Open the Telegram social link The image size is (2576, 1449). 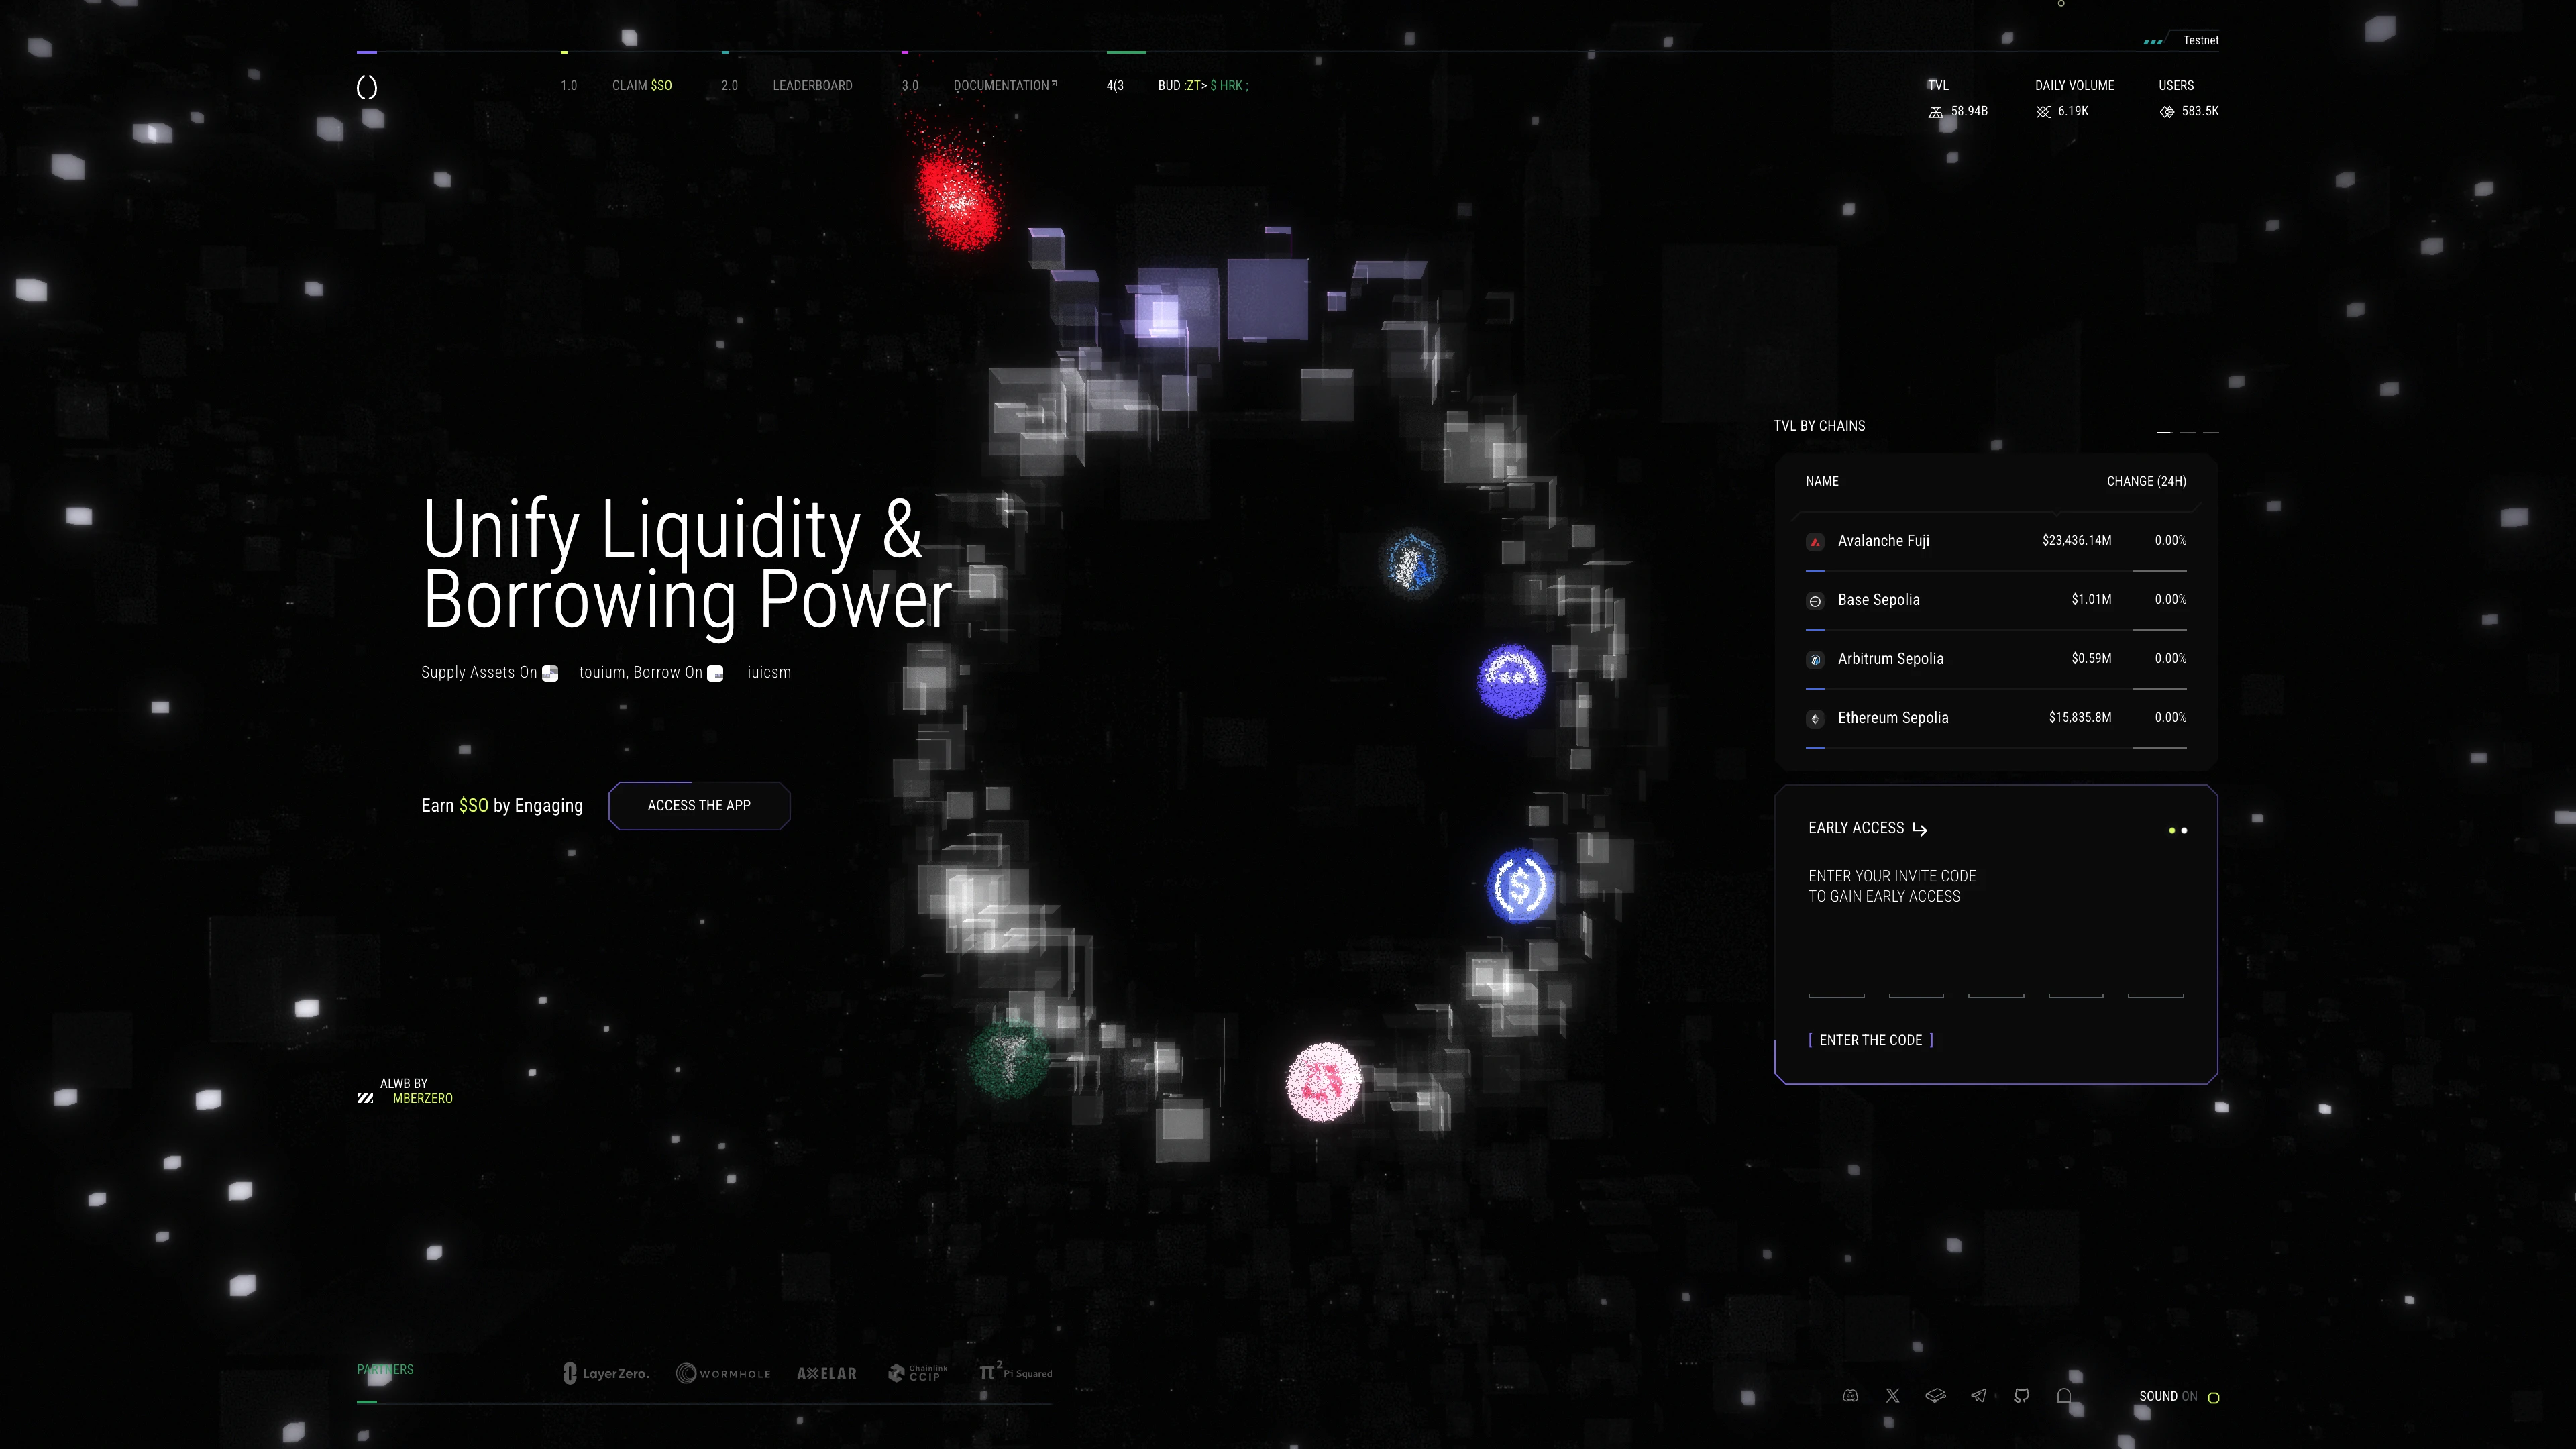[x=1979, y=1397]
